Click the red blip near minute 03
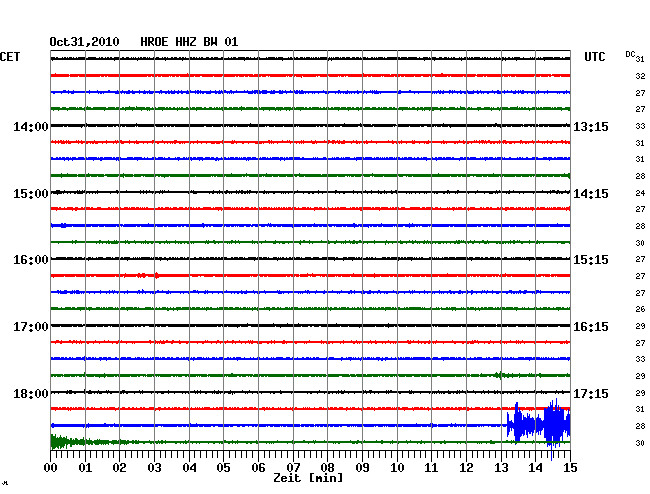Viewport: 650px width, 494px height. pos(156,275)
